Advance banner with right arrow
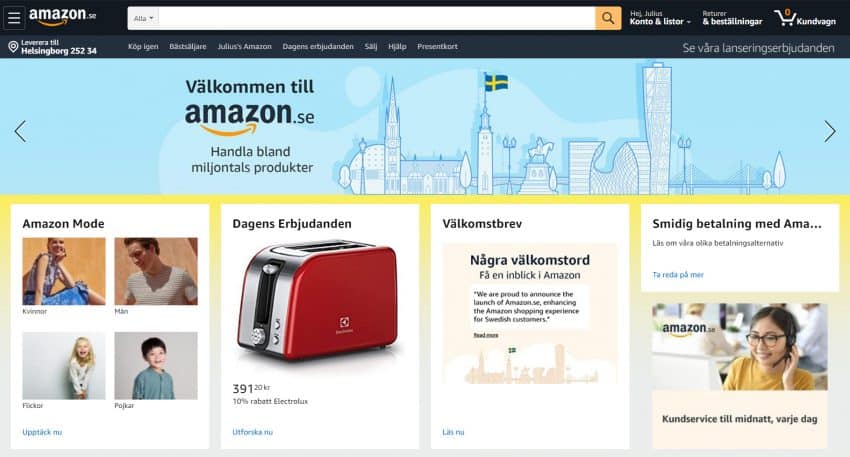The image size is (850, 457). (830, 131)
